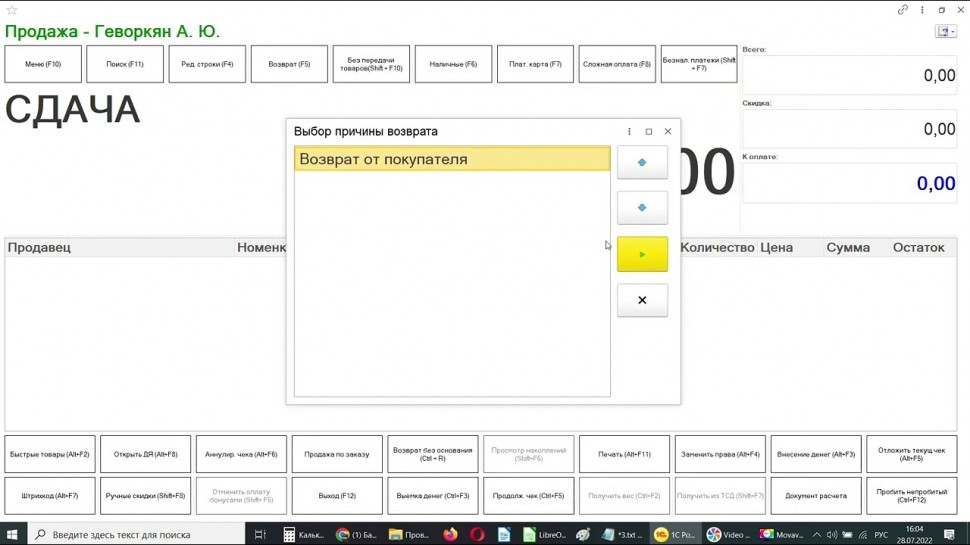Switch to Calculator in the taskbar
The image size is (970, 545).
[303, 535]
